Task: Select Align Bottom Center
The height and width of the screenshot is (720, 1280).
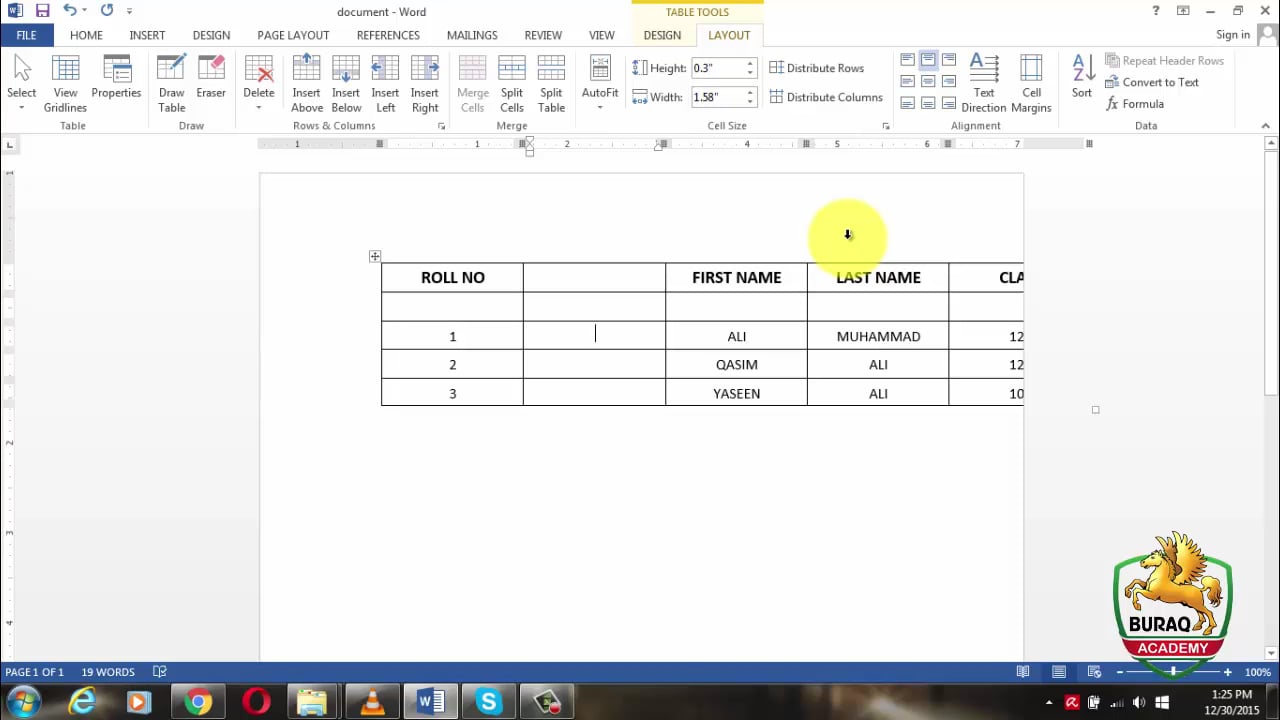Action: (x=928, y=103)
